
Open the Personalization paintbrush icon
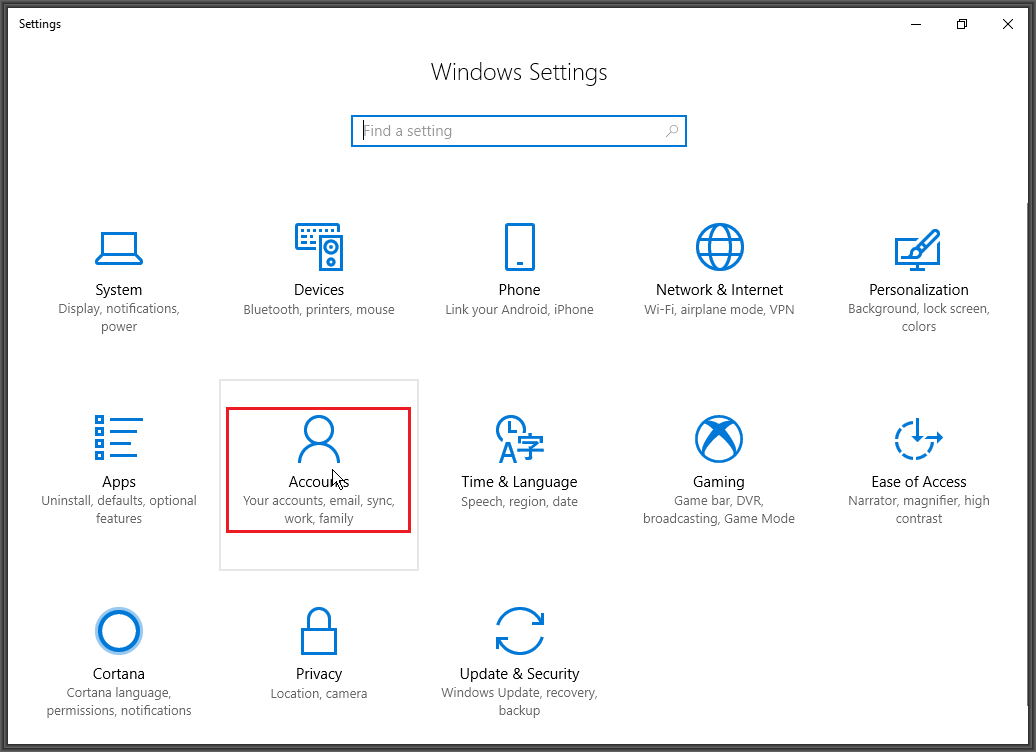click(x=918, y=249)
